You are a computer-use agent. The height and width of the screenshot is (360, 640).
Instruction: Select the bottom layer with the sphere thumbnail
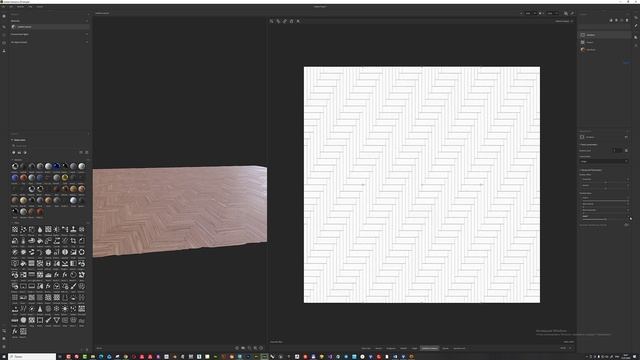604,50
